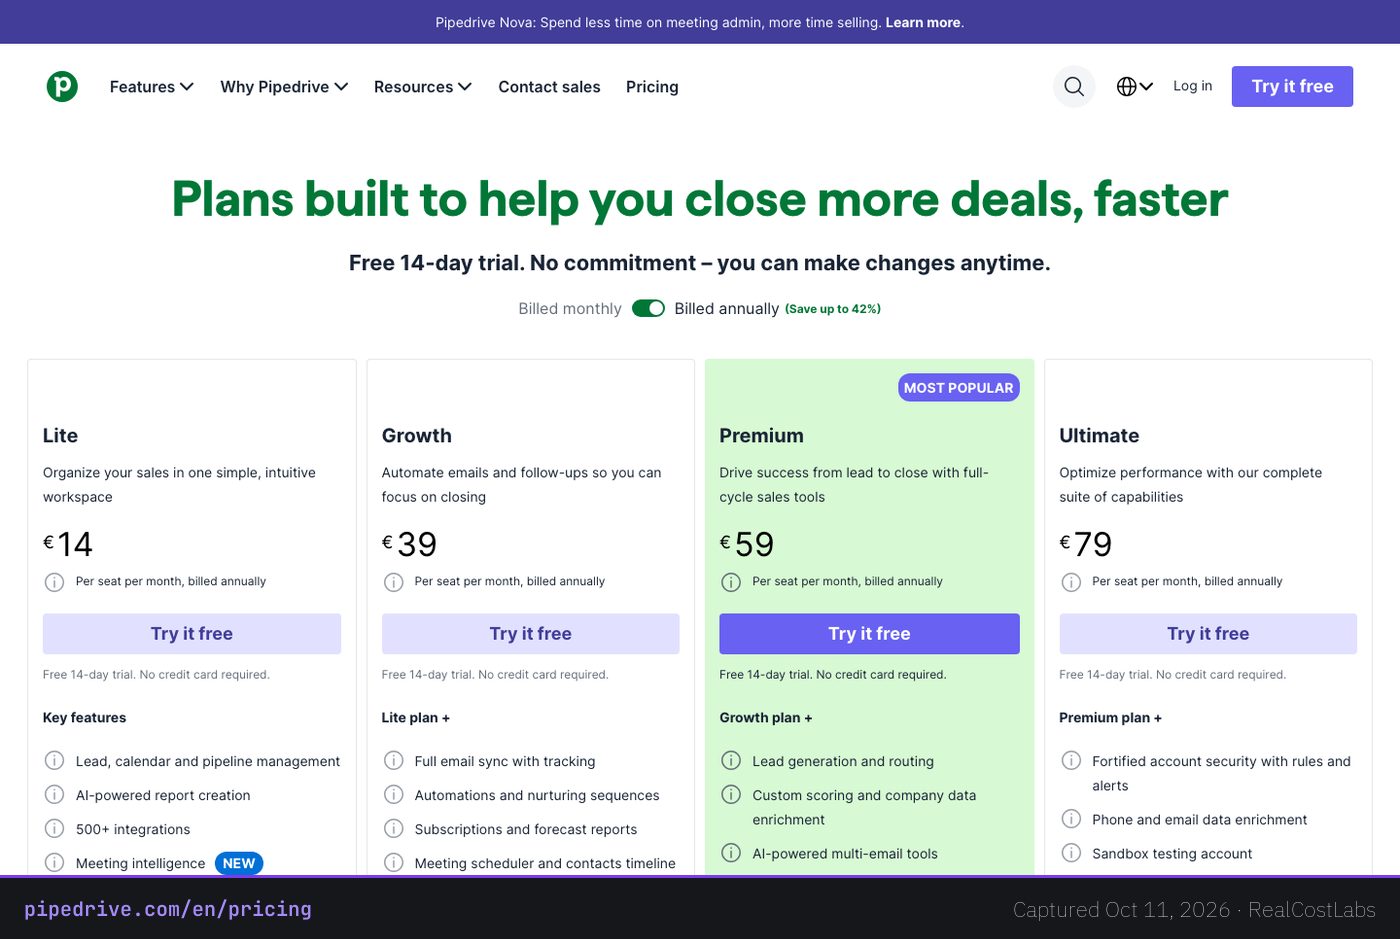
Task: Start the Ultimate plan free trial
Action: 1208,634
